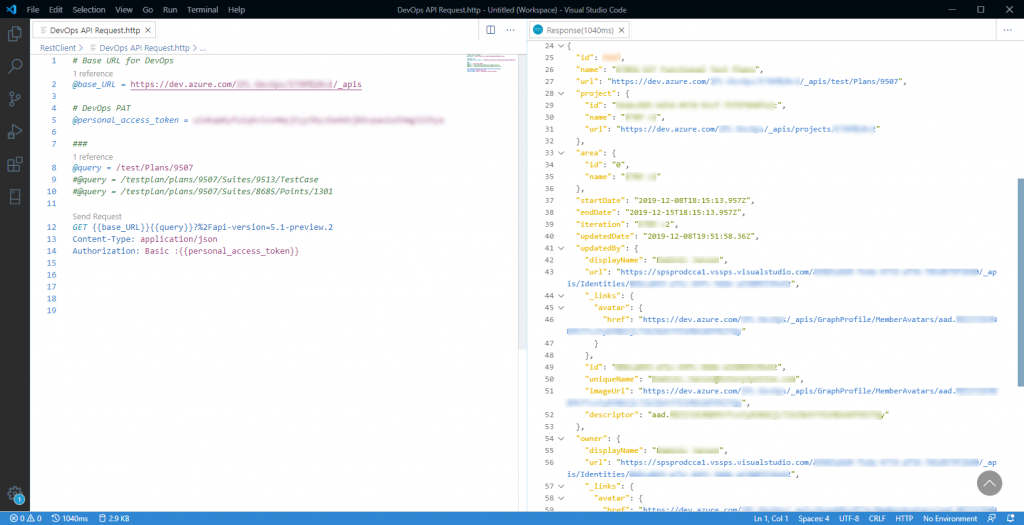Click the Send Request link
Image resolution: width=1024 pixels, height=525 pixels.
97,216
